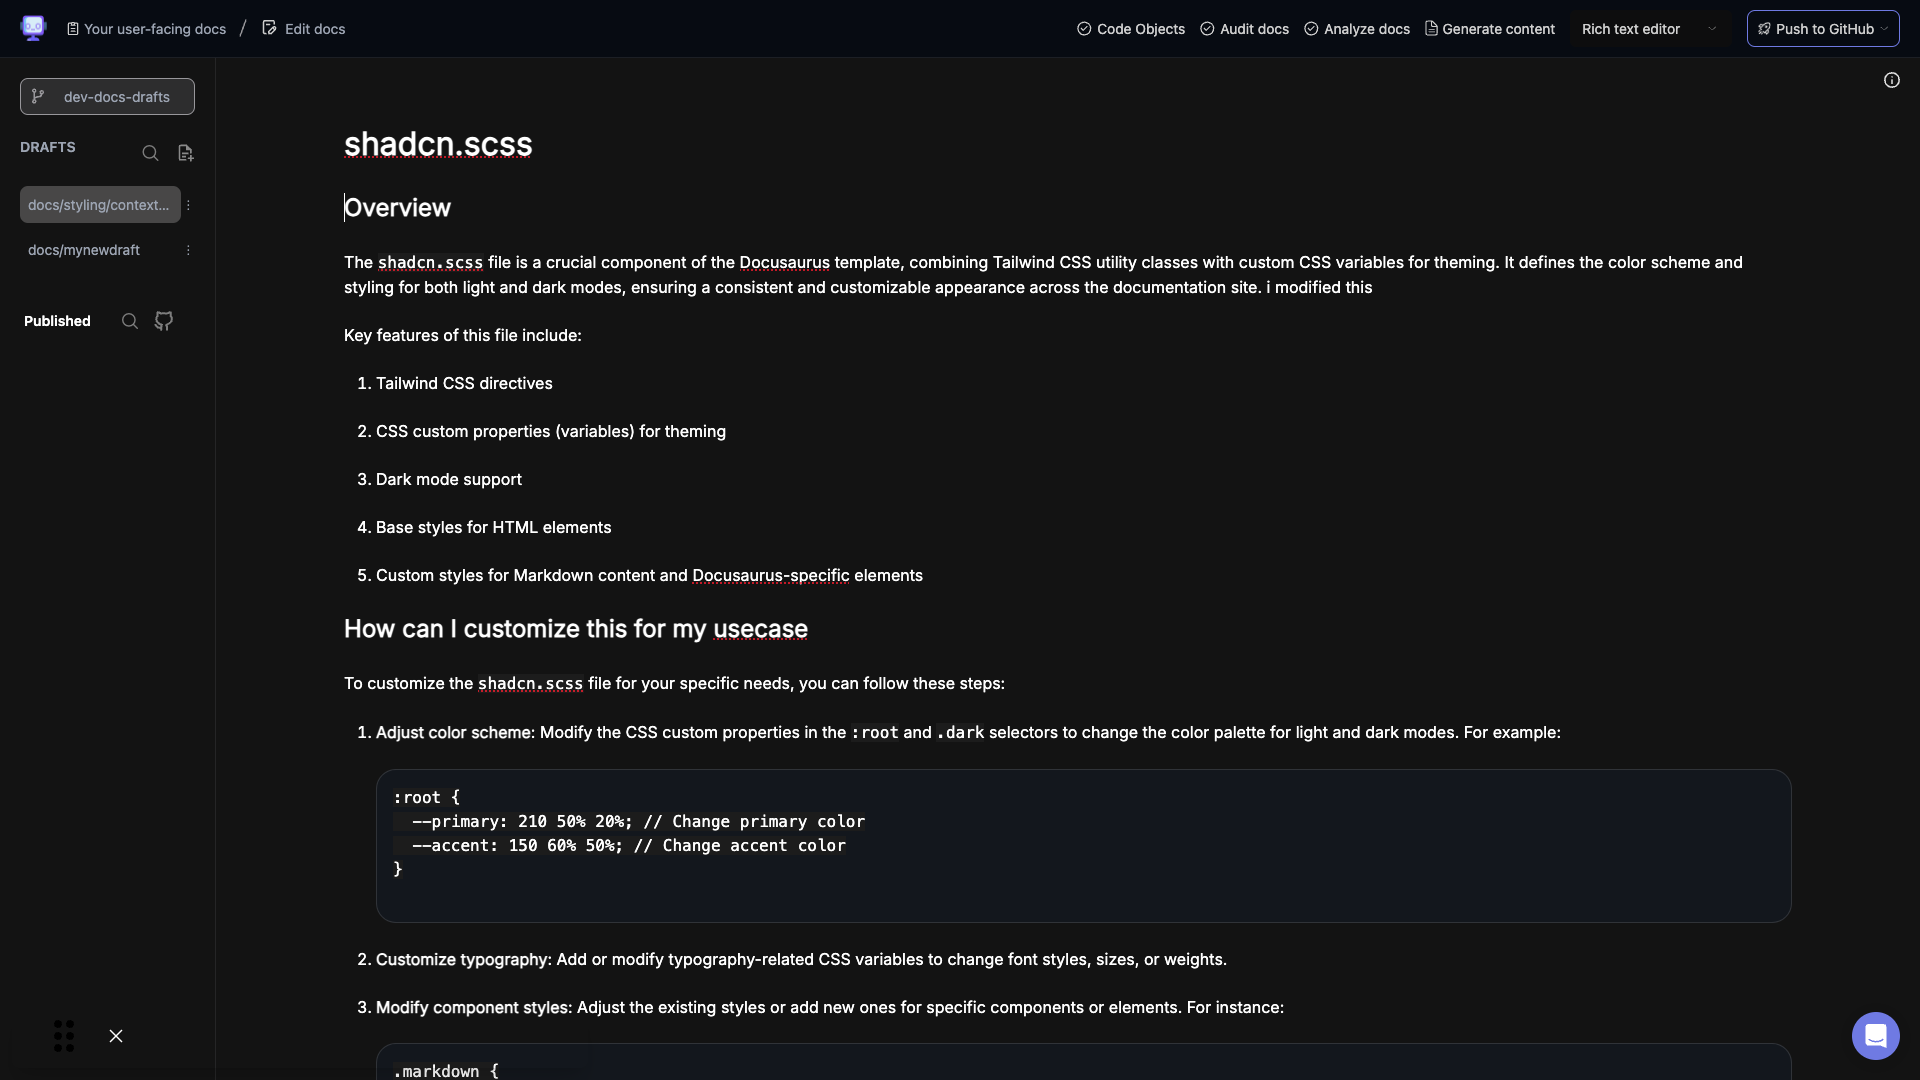
Task: Click the dotted grid drag handle icon
Action: click(x=64, y=1036)
